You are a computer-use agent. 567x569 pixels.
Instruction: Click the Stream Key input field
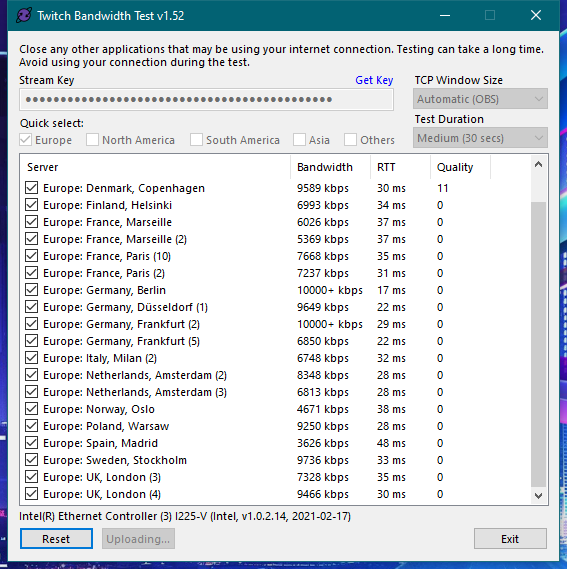point(207,99)
